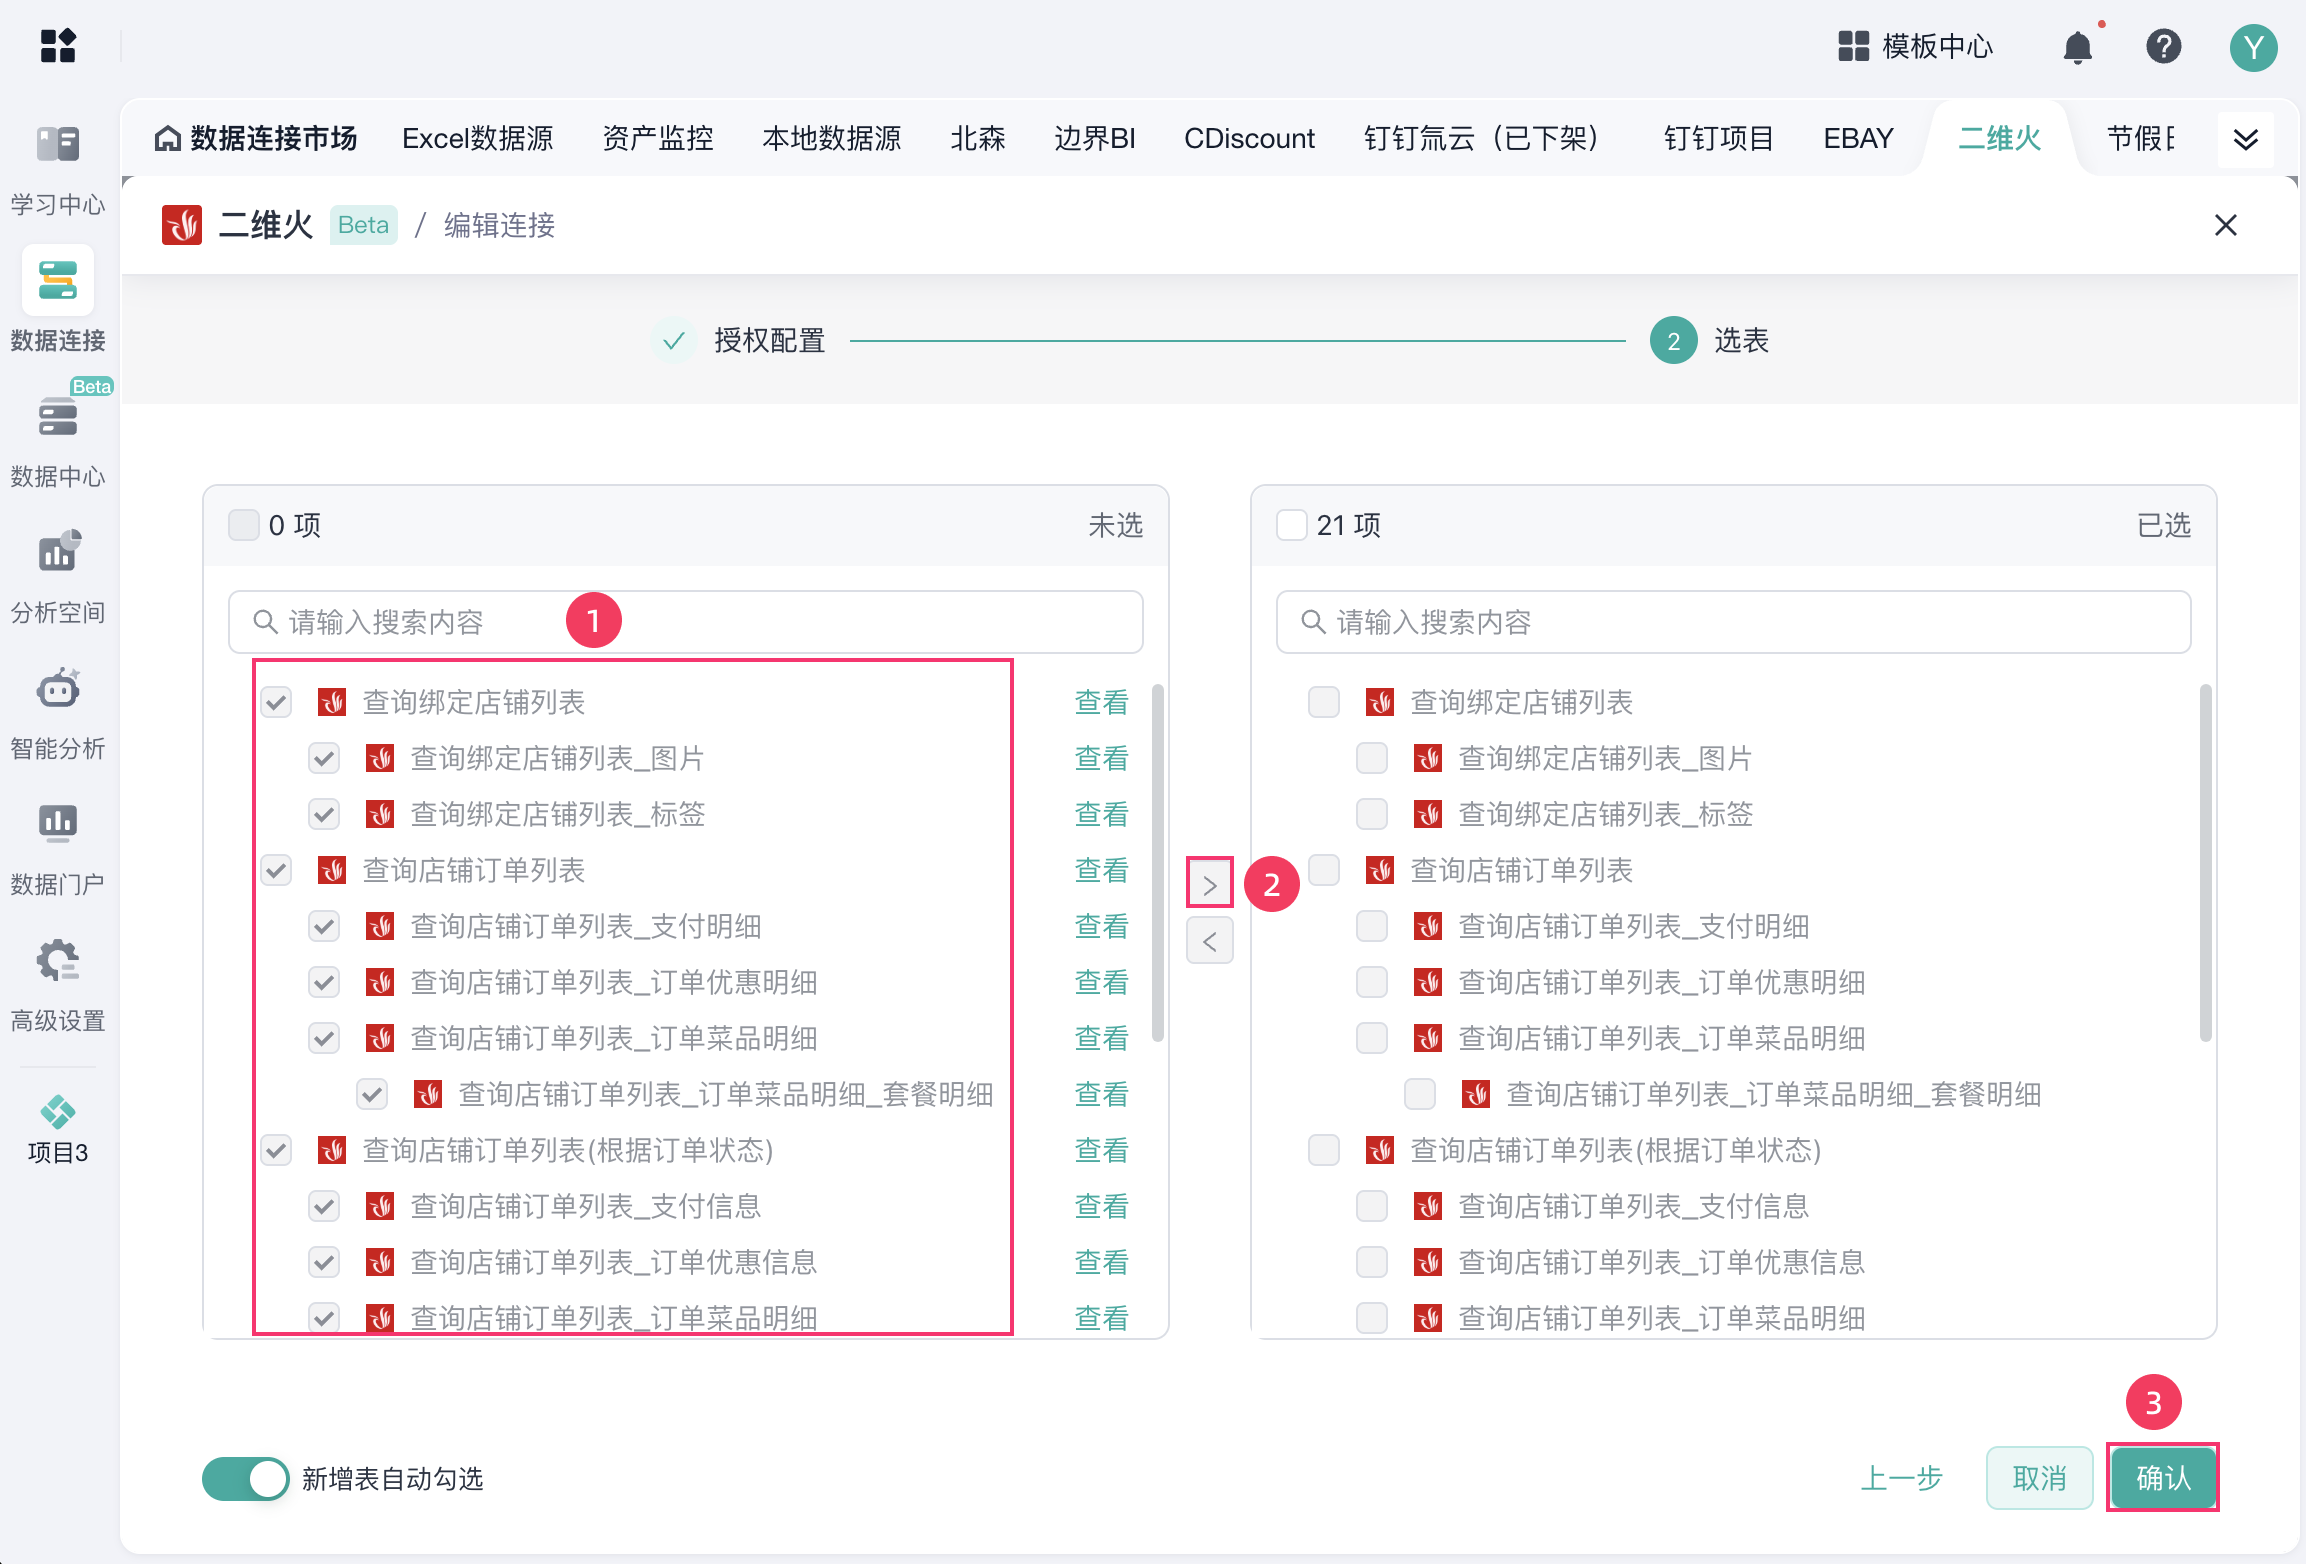This screenshot has height=1564, width=2306.
Task: Click the 未选 list vertical scrollbar
Action: pyautogui.click(x=1158, y=862)
